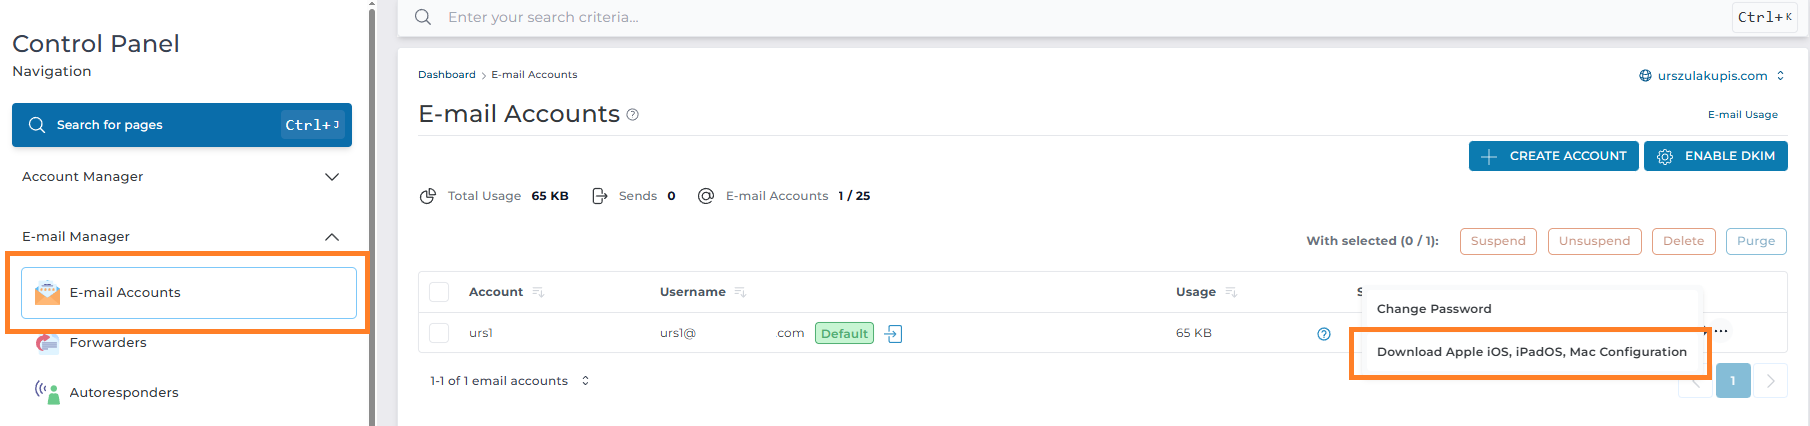
Task: Click the magnifier icon in top search bar
Action: [x=423, y=17]
